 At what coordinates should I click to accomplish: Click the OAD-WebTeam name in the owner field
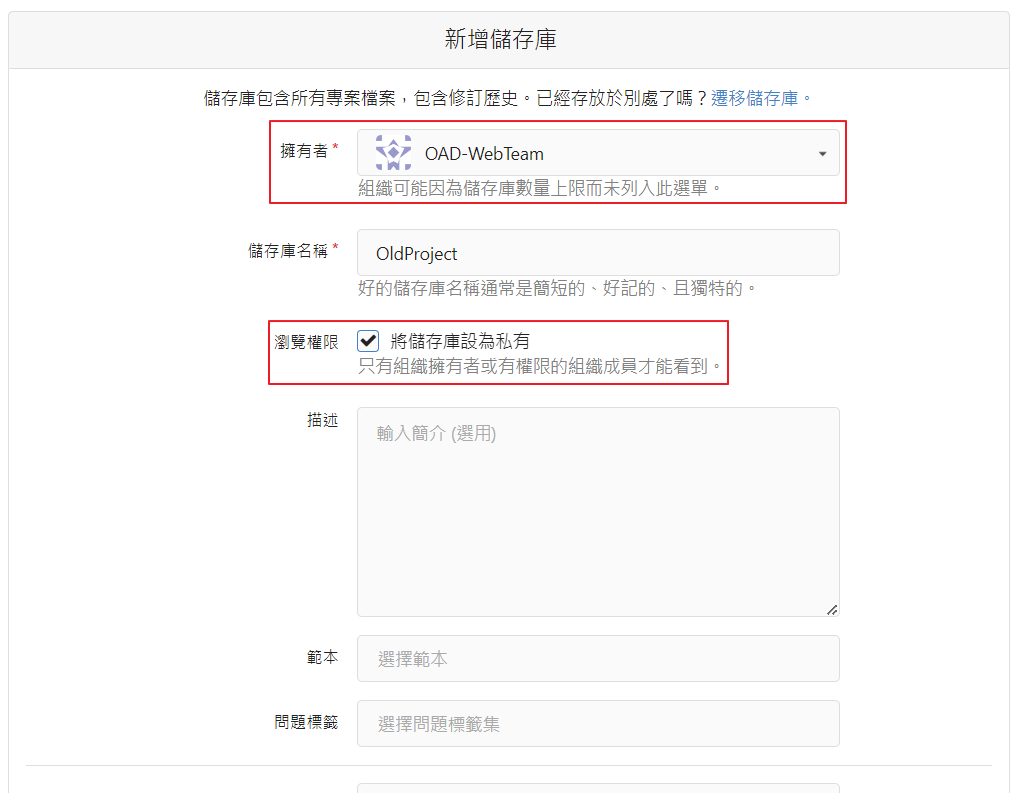point(484,154)
